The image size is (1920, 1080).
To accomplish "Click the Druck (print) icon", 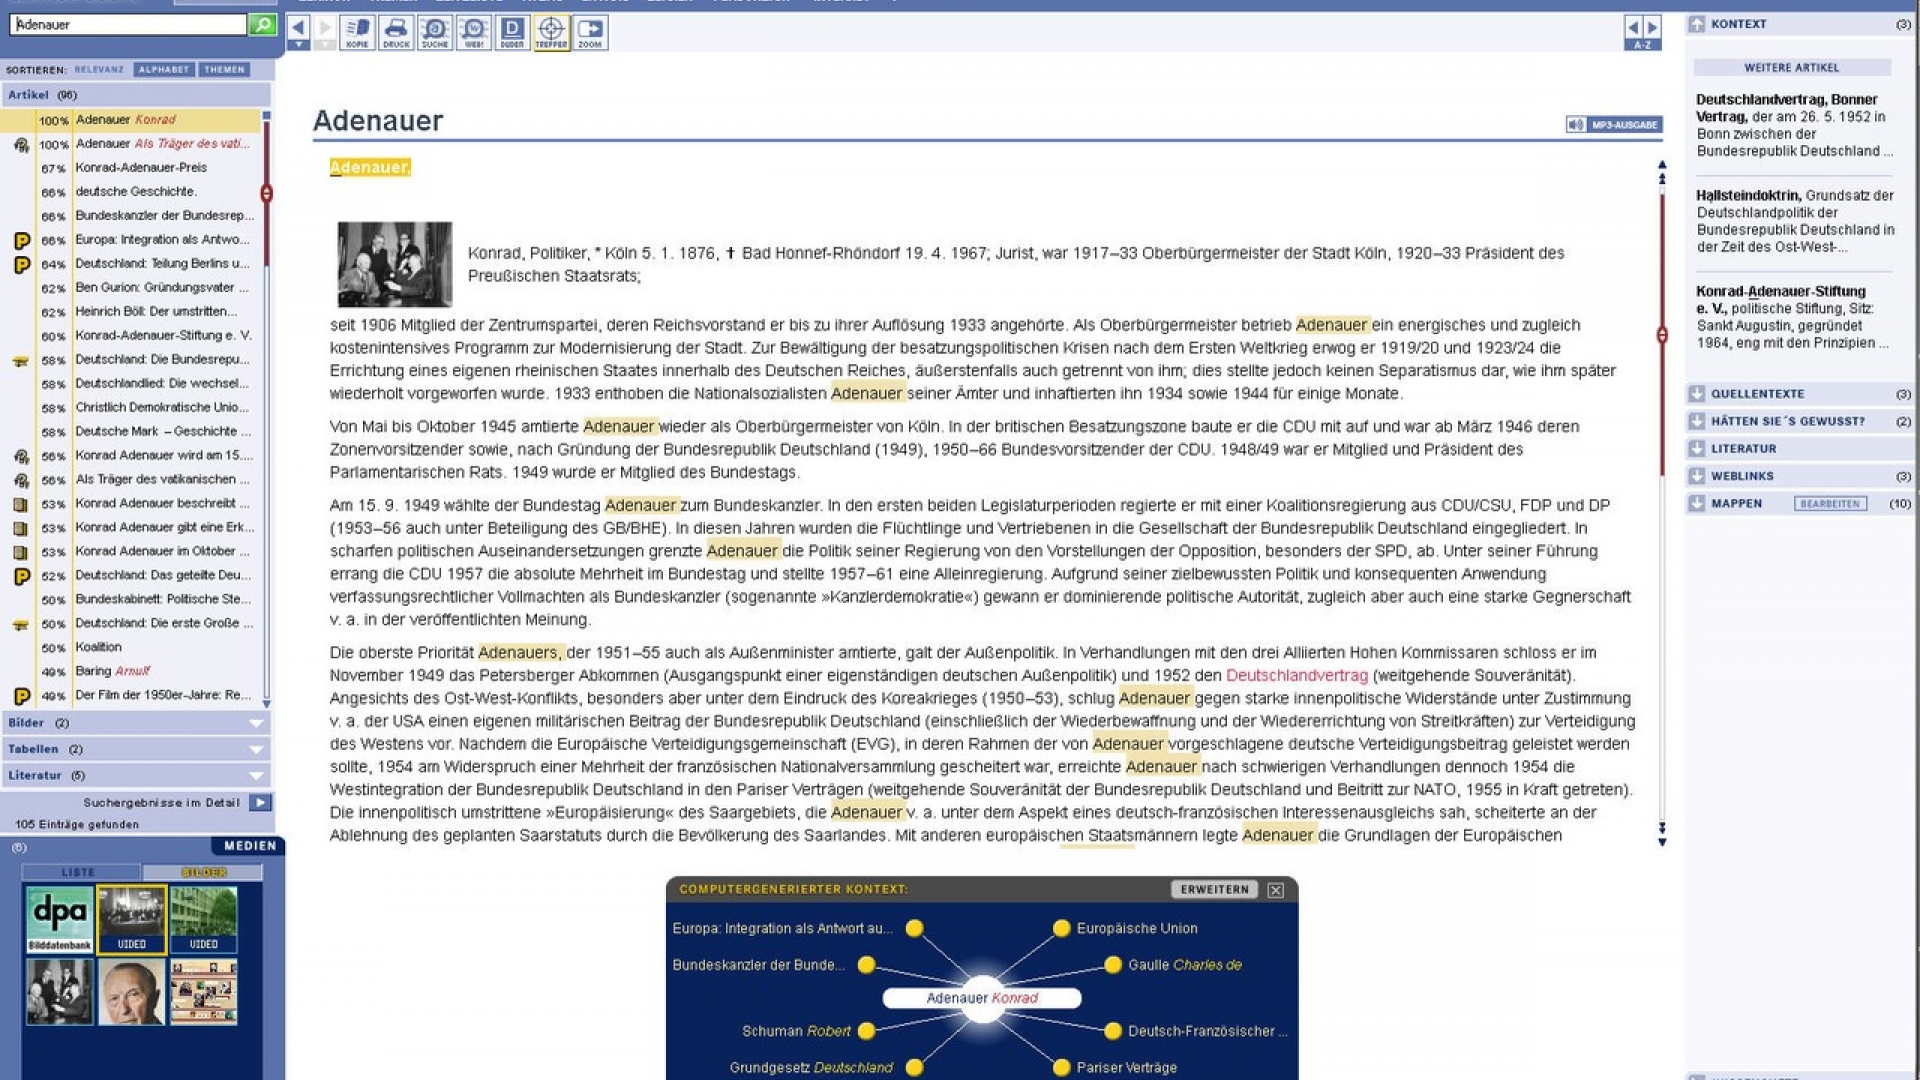I will [x=396, y=31].
